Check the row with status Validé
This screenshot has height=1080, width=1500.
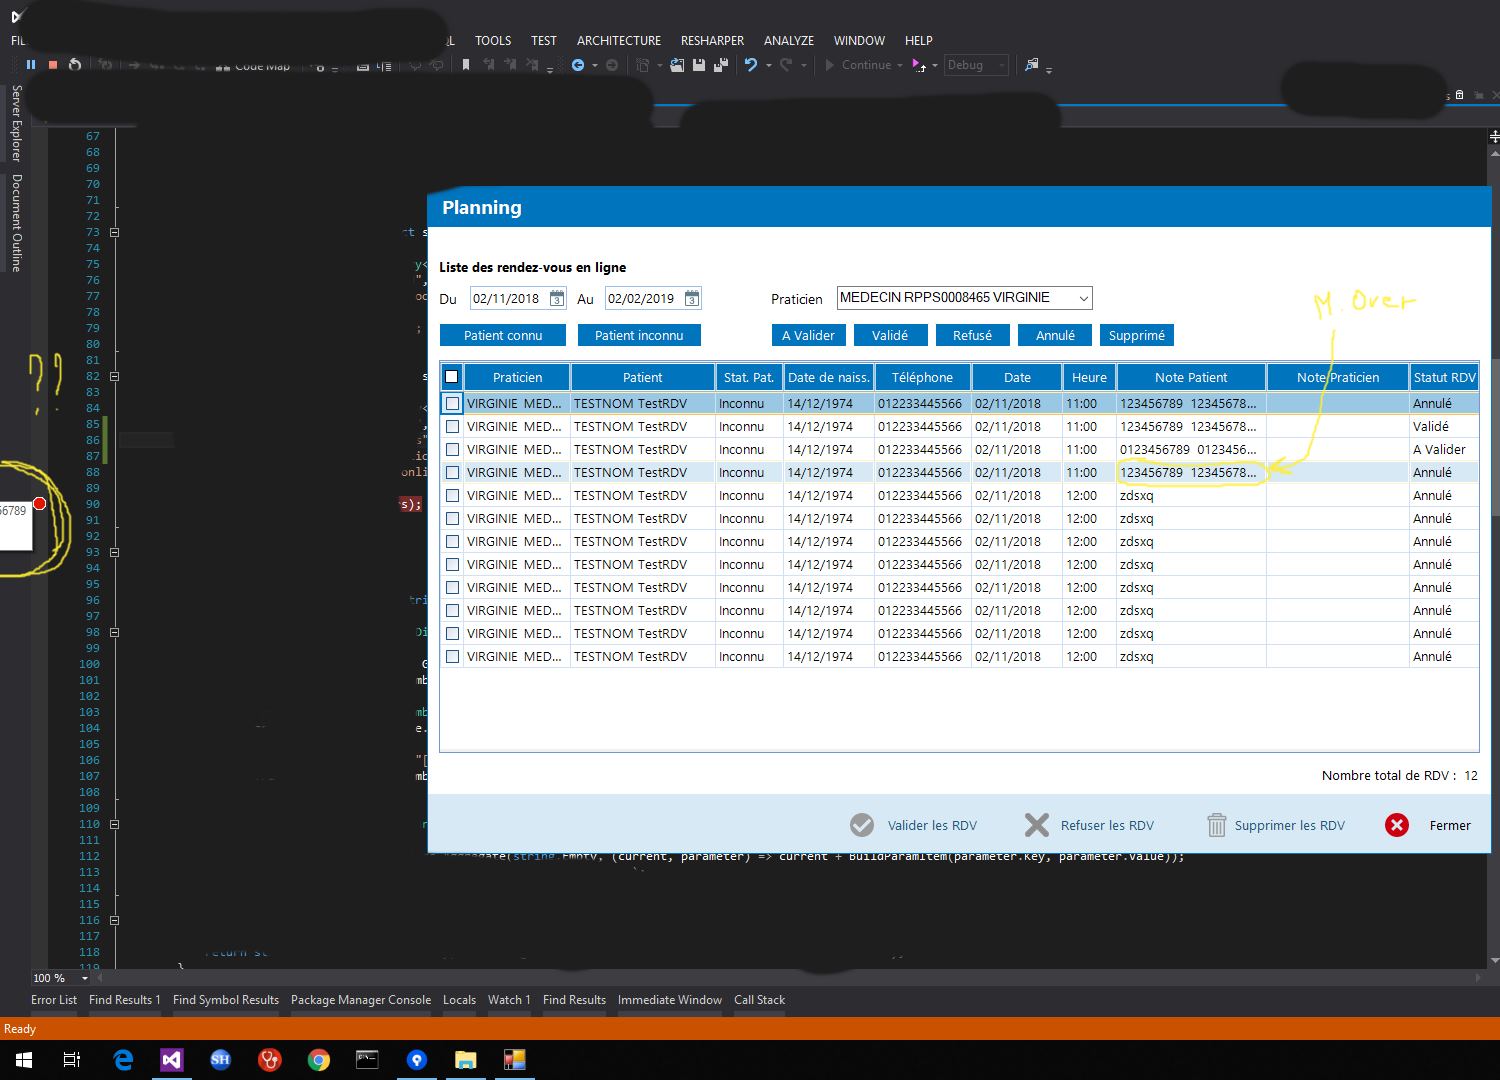point(453,427)
